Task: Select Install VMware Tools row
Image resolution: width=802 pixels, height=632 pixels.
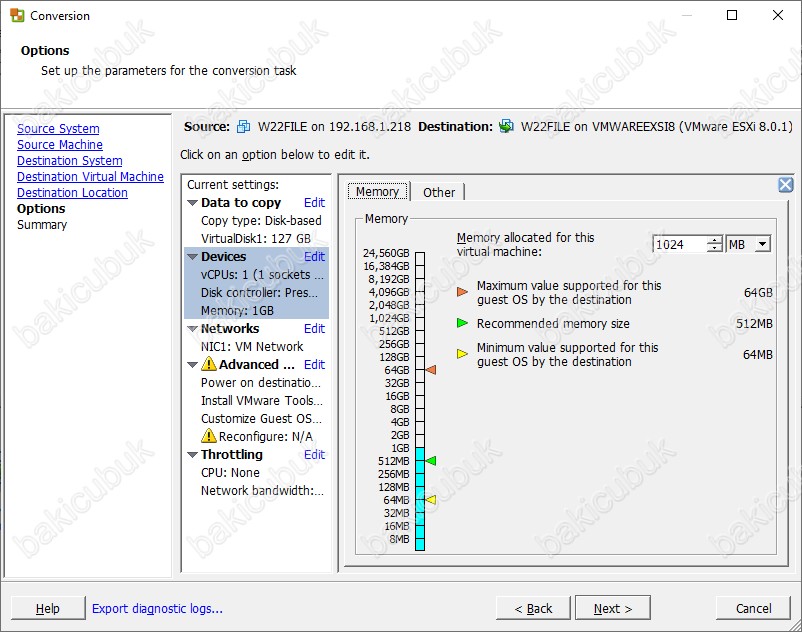Action: click(x=256, y=400)
